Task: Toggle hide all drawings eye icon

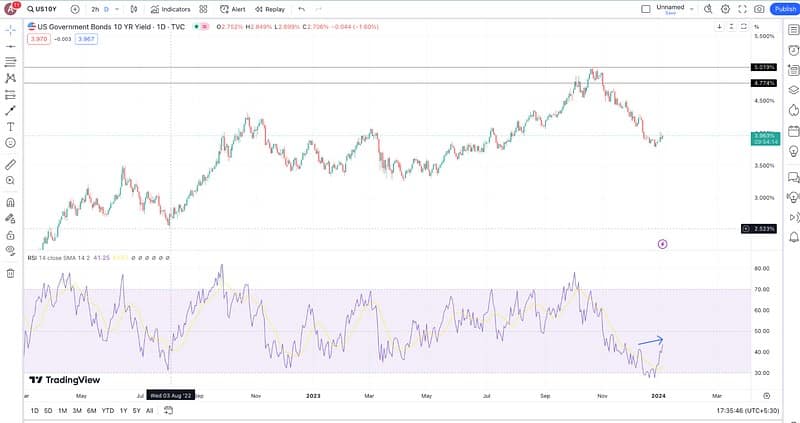Action: coord(10,250)
